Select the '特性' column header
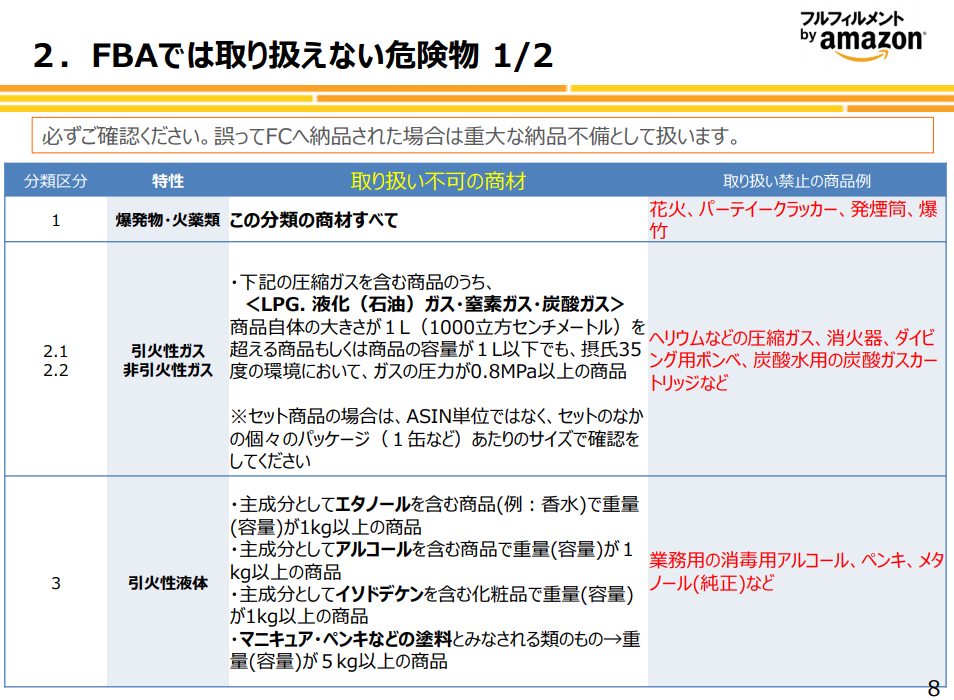The height and width of the screenshot is (700, 954). [x=168, y=181]
